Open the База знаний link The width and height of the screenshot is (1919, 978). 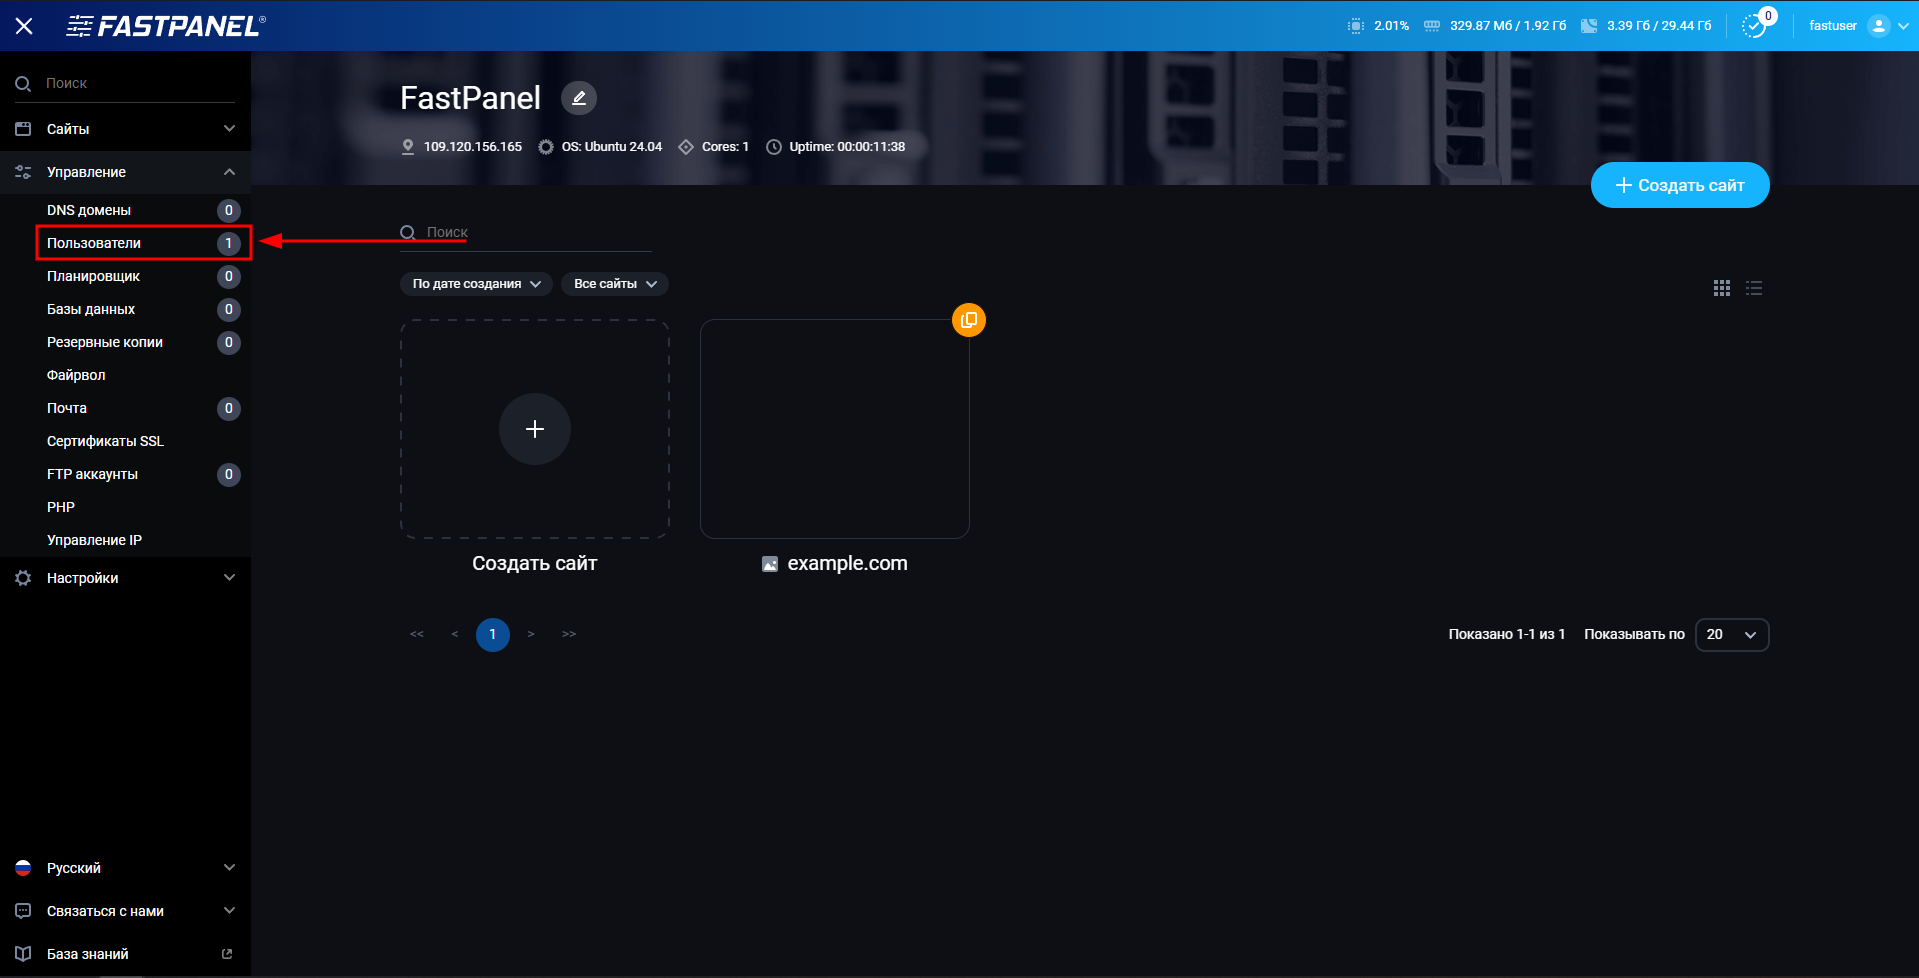point(86,953)
